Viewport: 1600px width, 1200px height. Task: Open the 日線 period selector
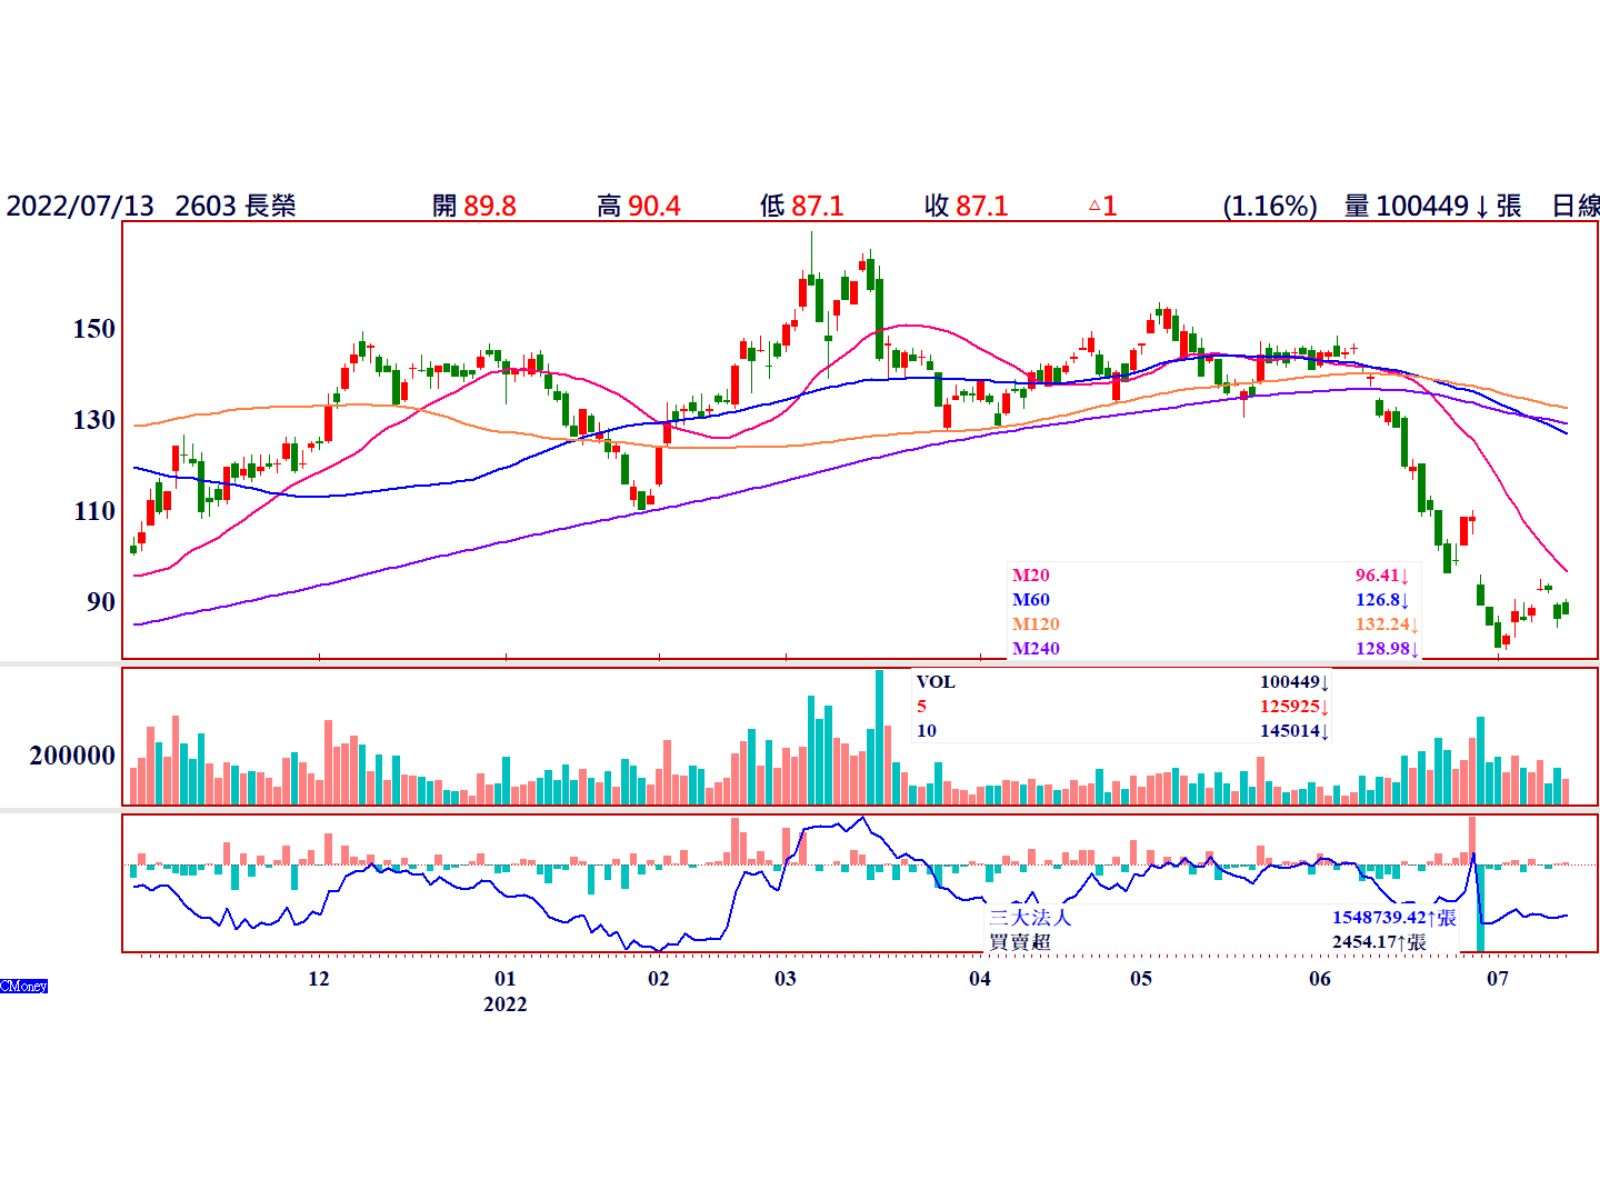click(x=1574, y=206)
